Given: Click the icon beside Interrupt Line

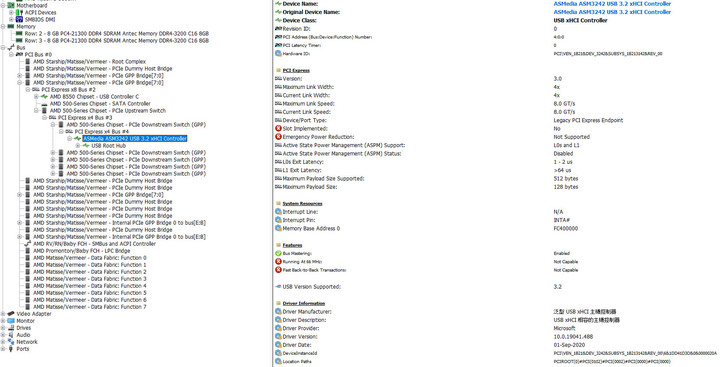Looking at the screenshot, I should (278, 212).
